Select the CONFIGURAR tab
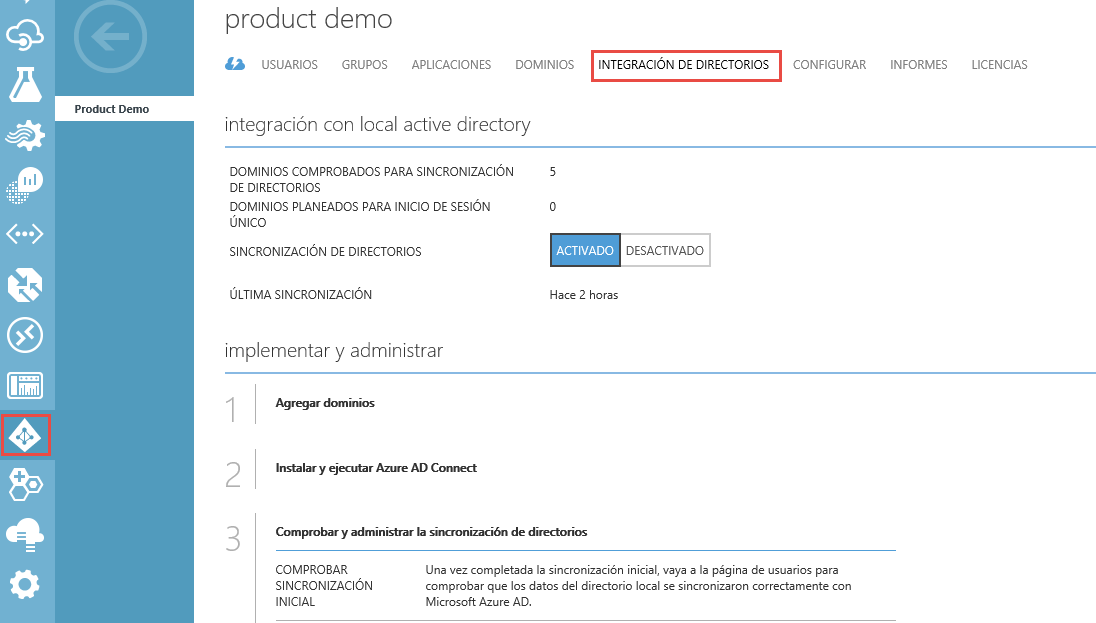1096x623 pixels. point(829,65)
